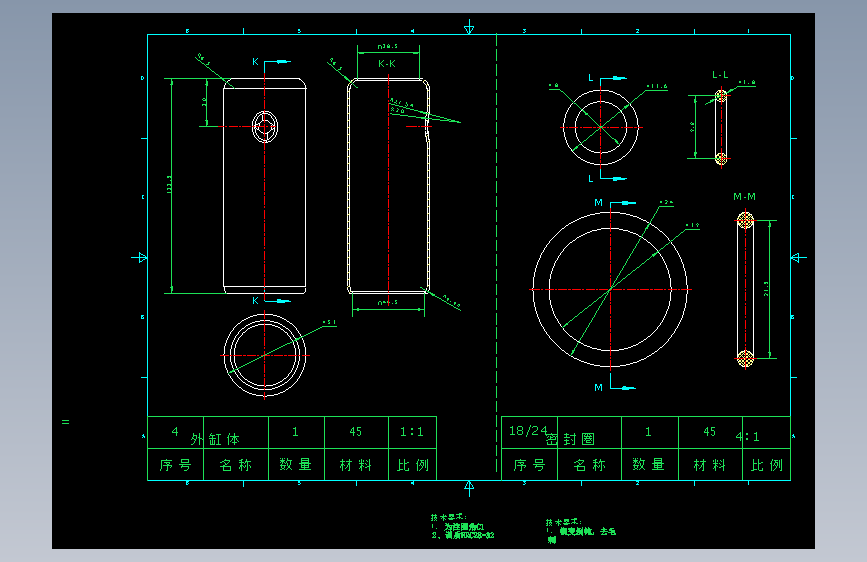Viewport: 867px width, 562px height.
Task: Click "材料" header under the 外缸体 row
Action: pos(356,465)
